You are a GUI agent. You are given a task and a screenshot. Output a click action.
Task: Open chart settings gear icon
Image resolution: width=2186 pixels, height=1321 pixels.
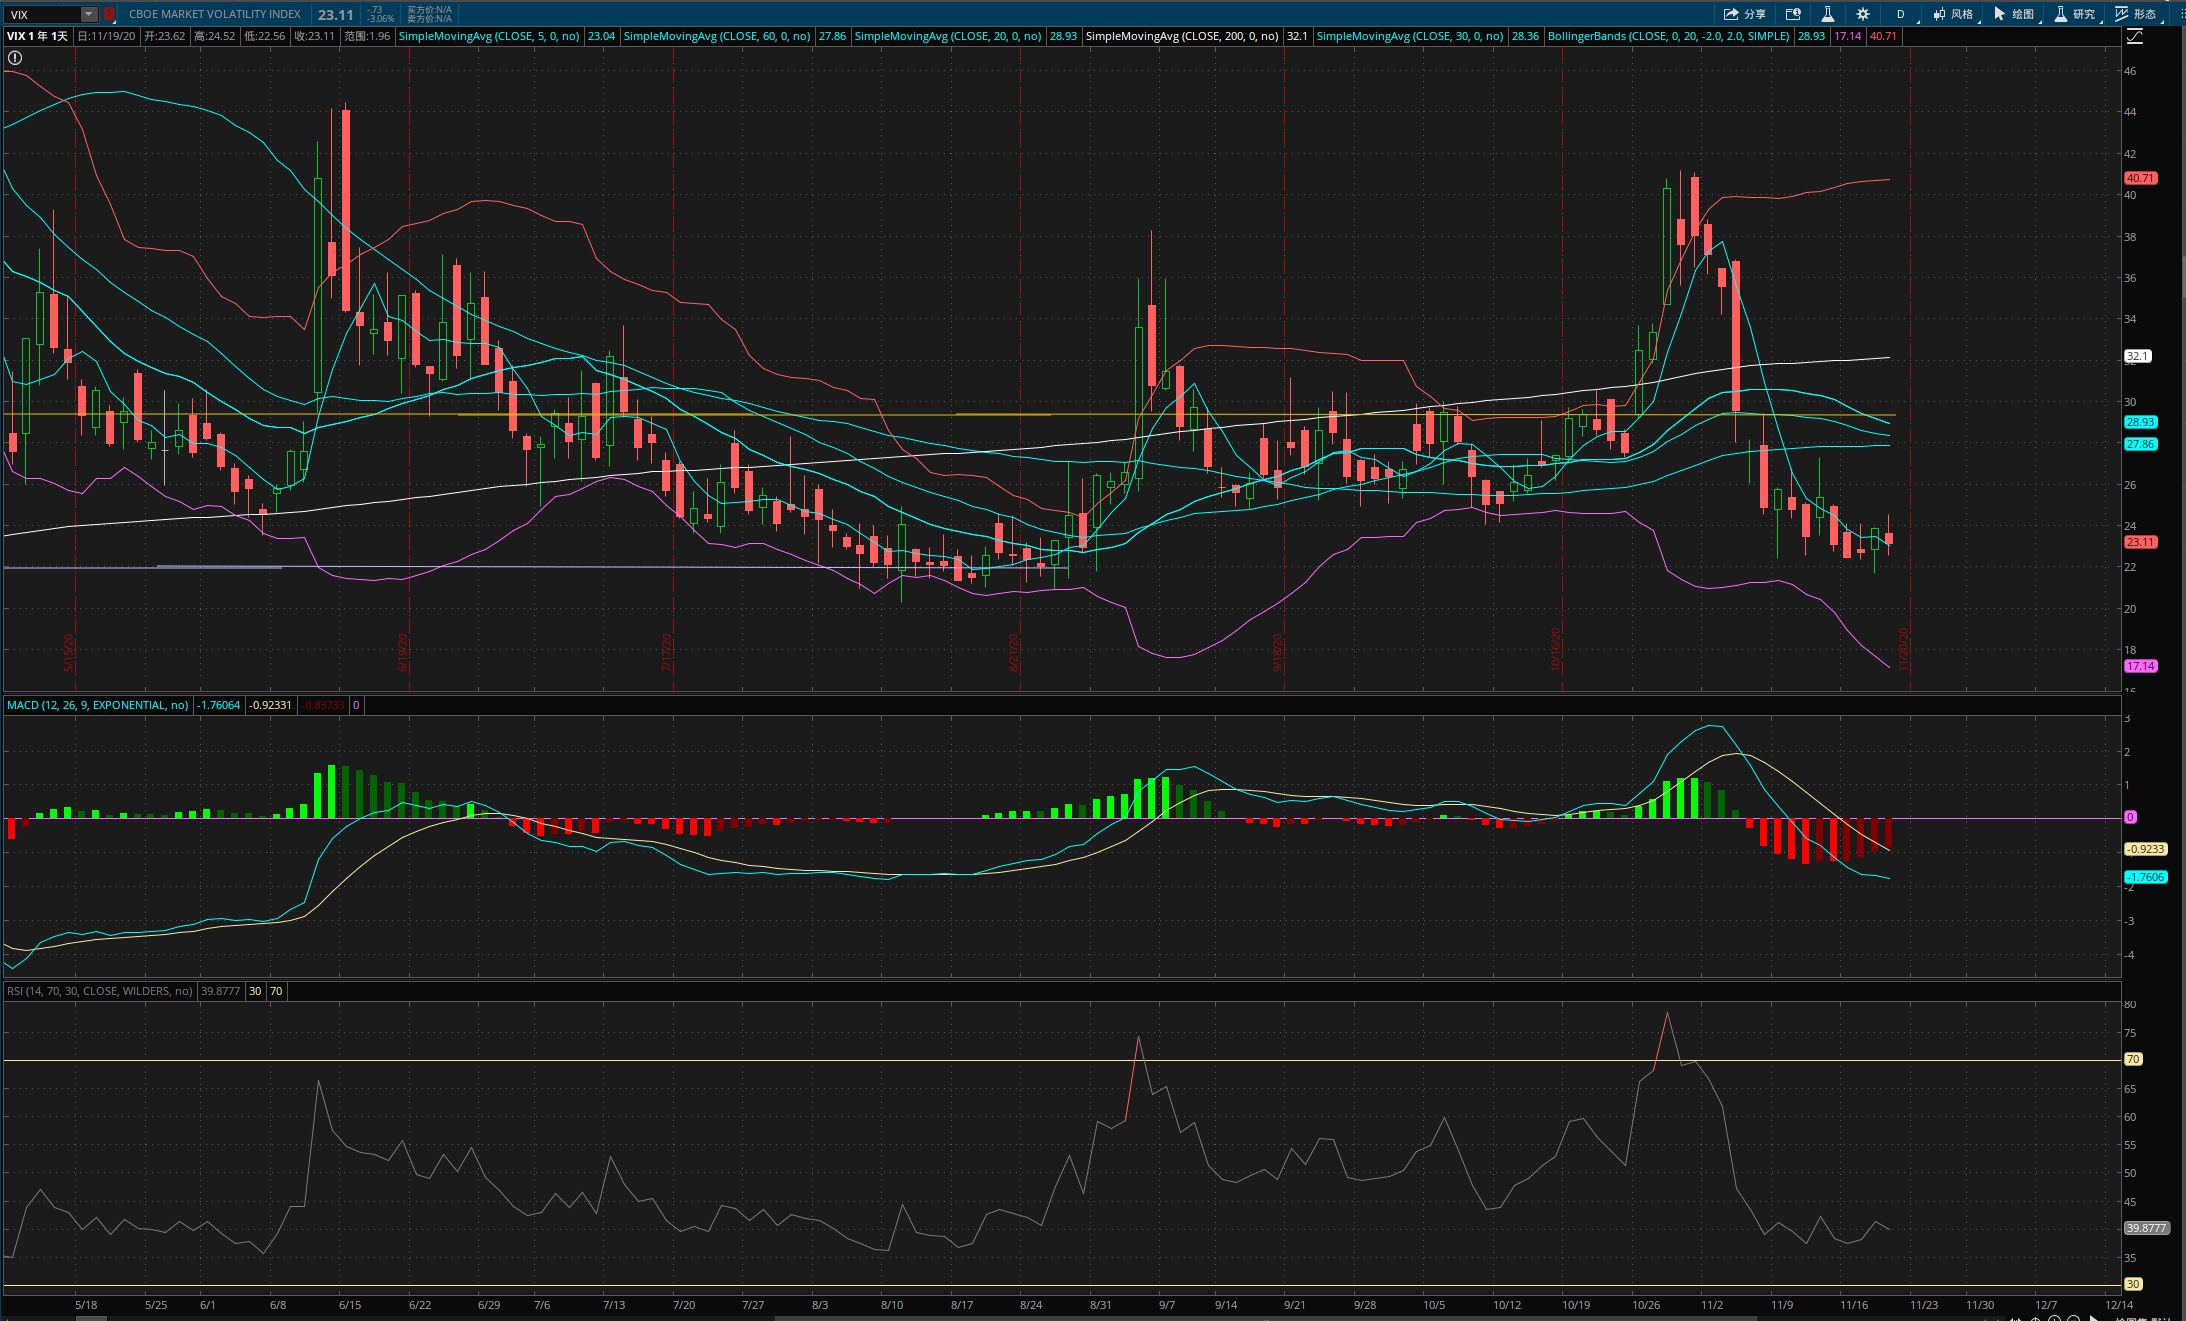click(x=1862, y=14)
